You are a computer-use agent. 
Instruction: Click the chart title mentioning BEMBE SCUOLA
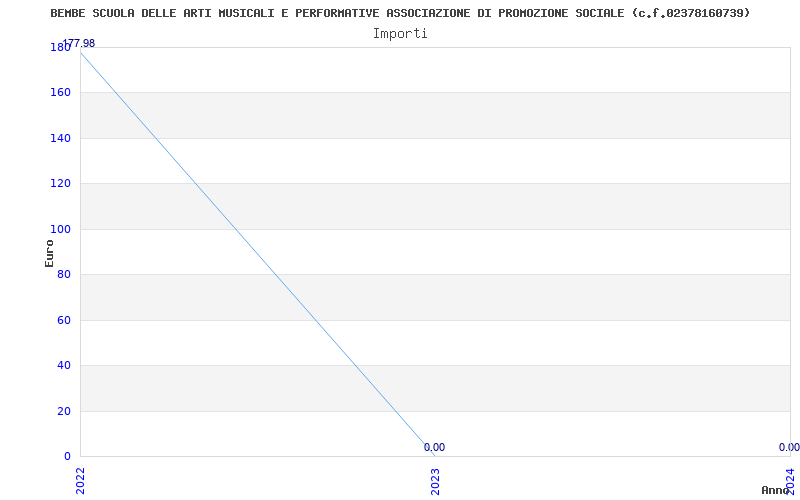(x=401, y=13)
